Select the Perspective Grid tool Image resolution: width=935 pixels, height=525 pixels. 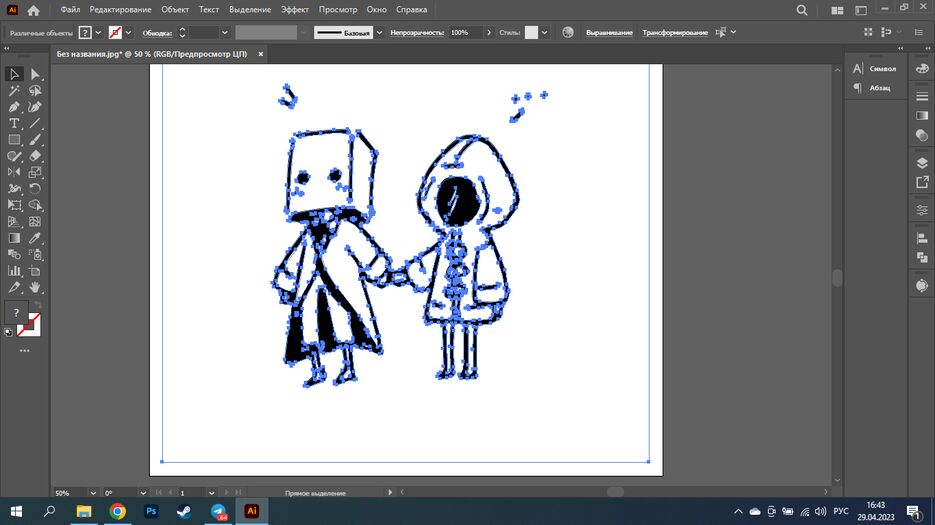[14, 222]
